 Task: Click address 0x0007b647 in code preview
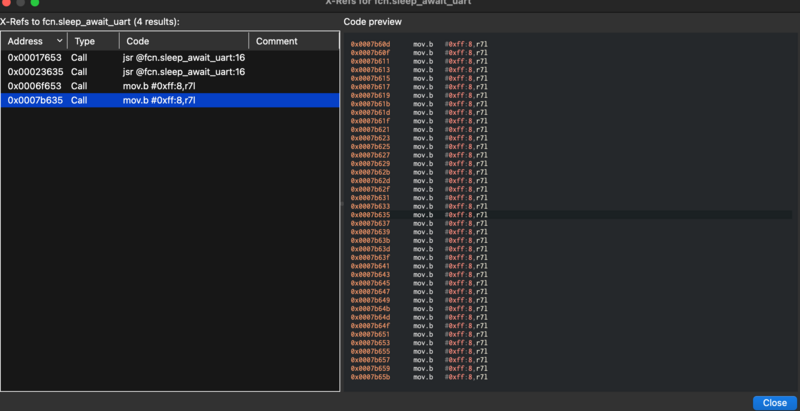[x=370, y=292]
